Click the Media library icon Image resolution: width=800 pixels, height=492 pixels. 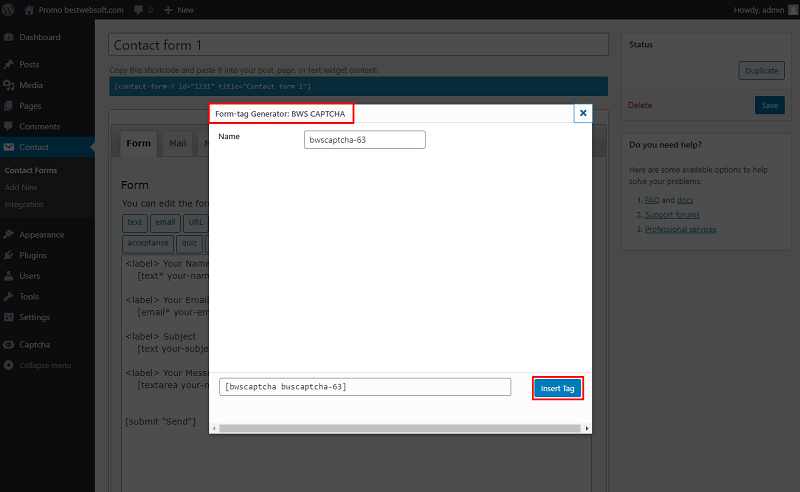coord(9,85)
